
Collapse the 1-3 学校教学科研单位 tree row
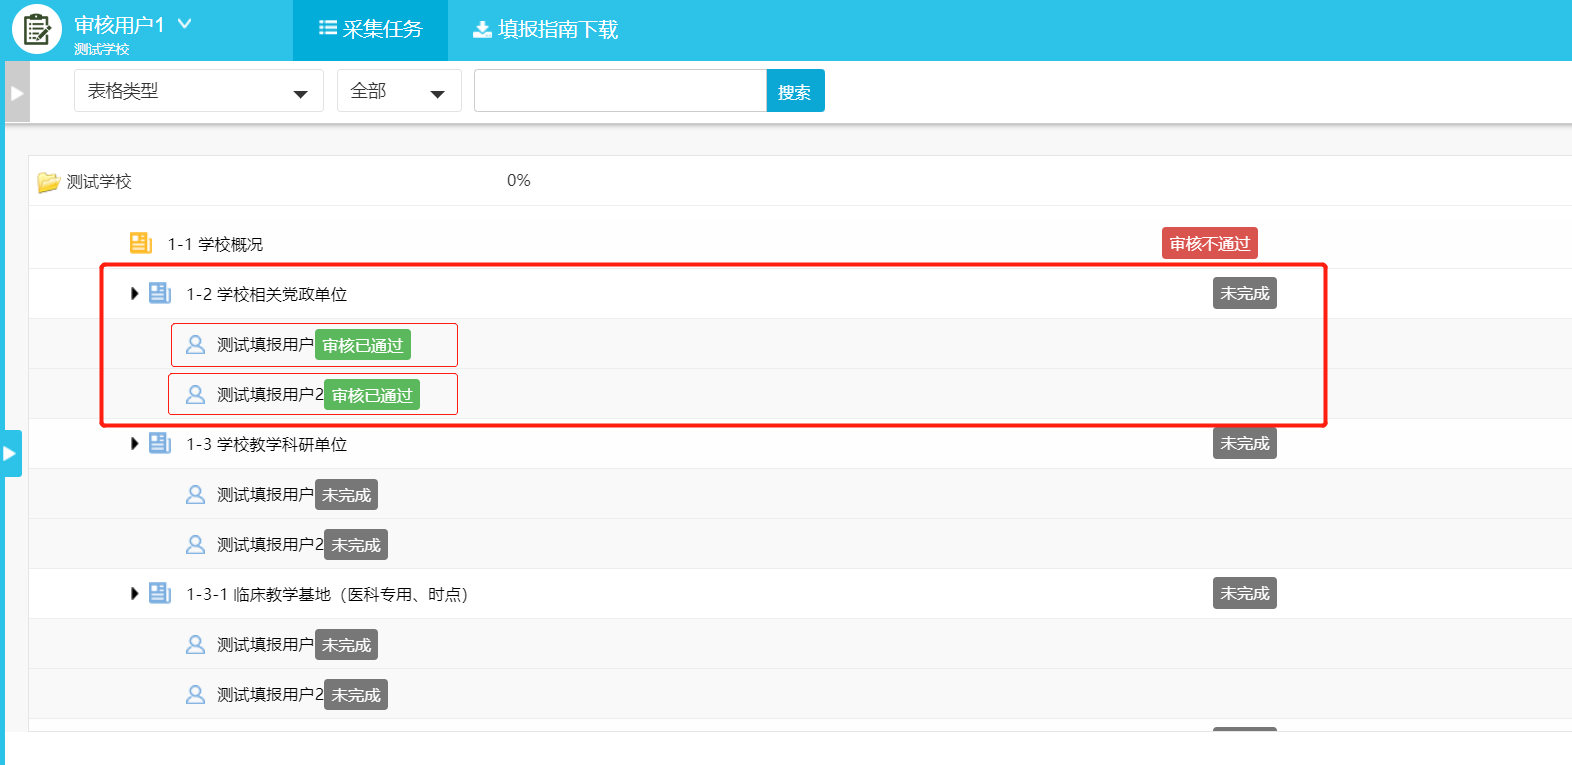[134, 443]
